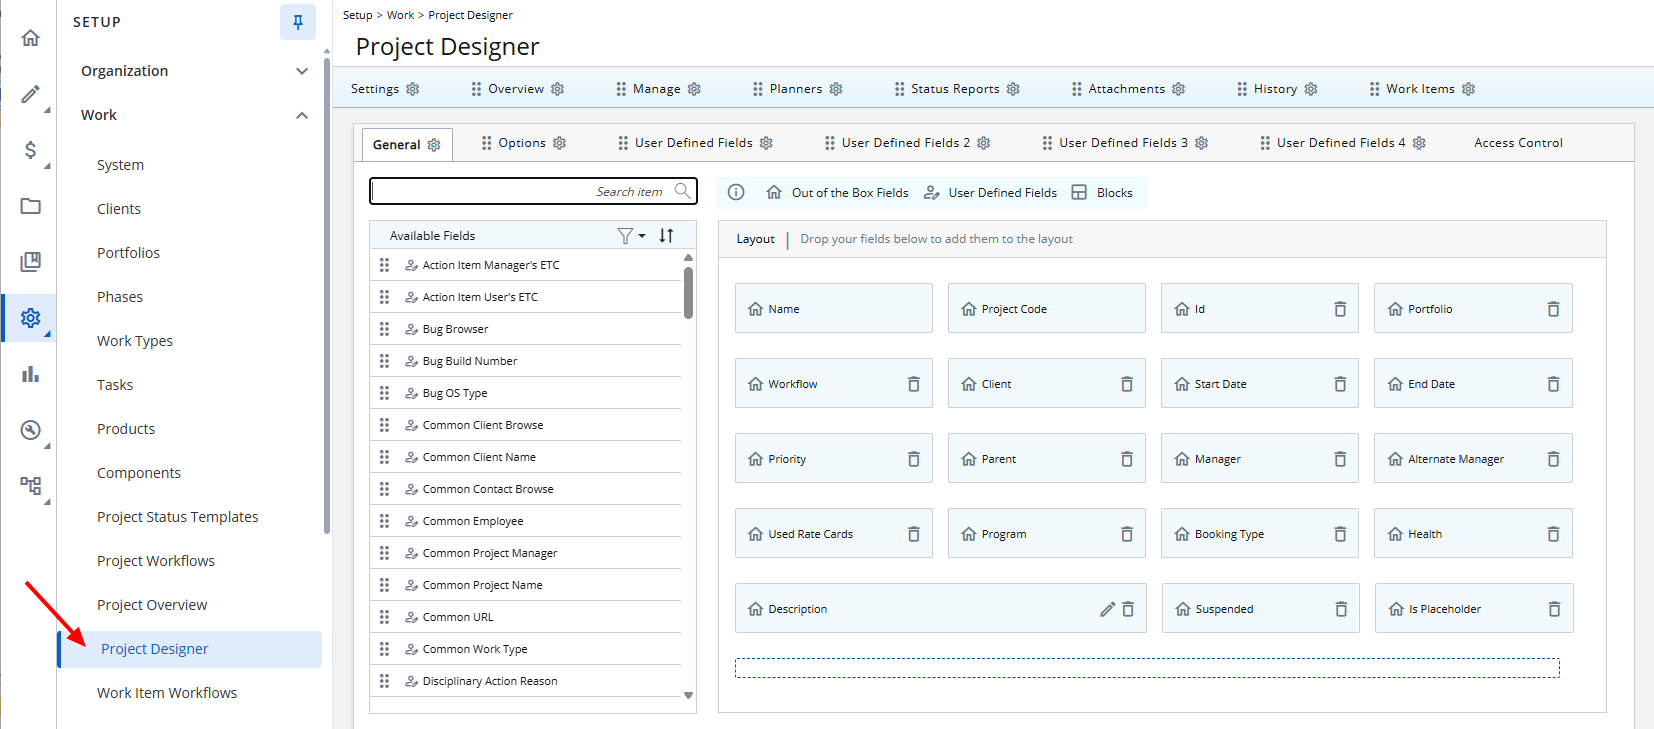Click the home icon in left sidebar

31,38
